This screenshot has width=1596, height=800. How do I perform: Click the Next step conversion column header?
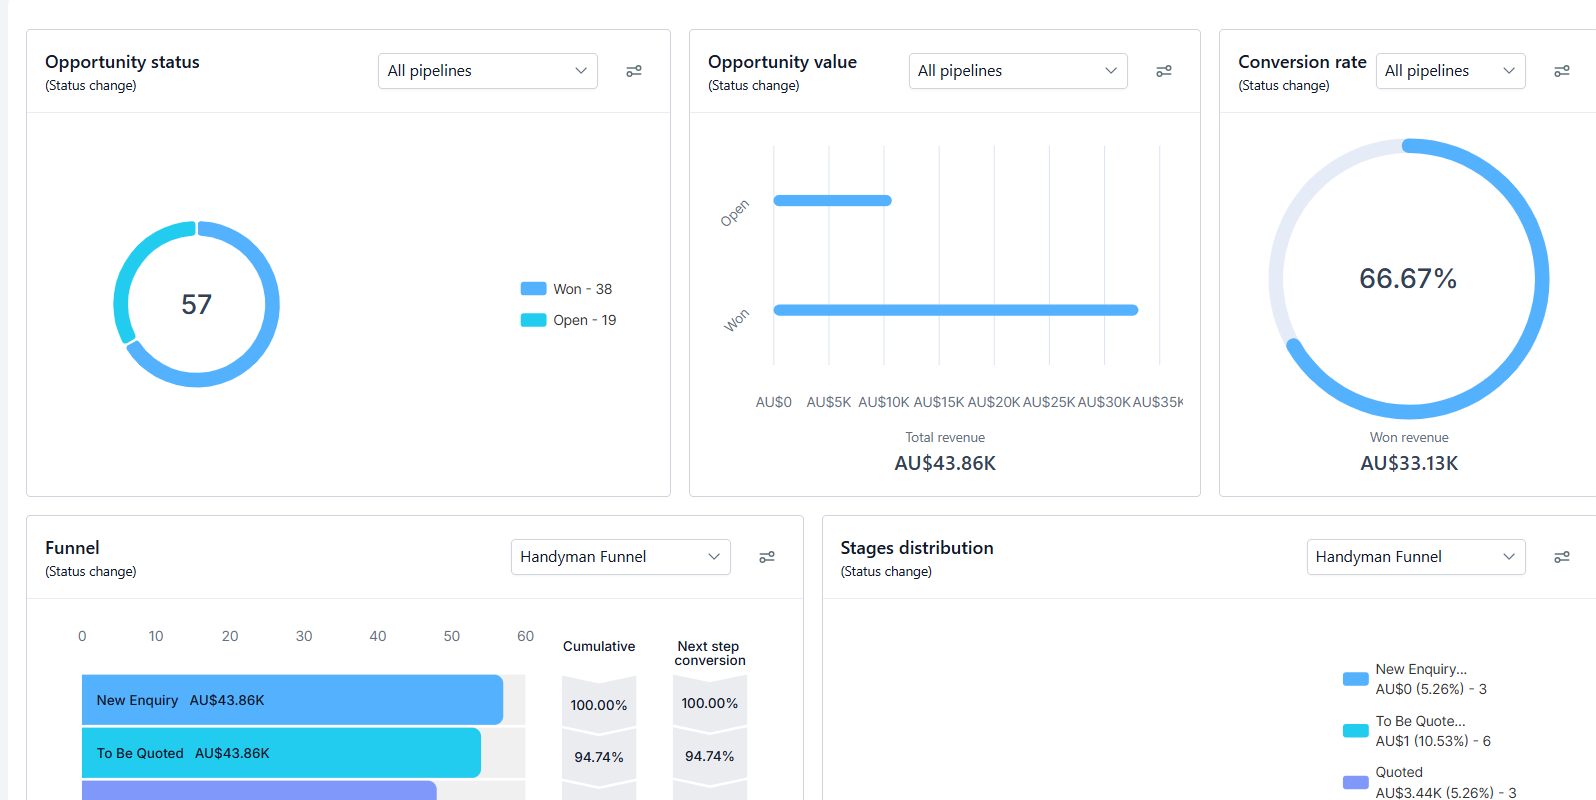(710, 653)
